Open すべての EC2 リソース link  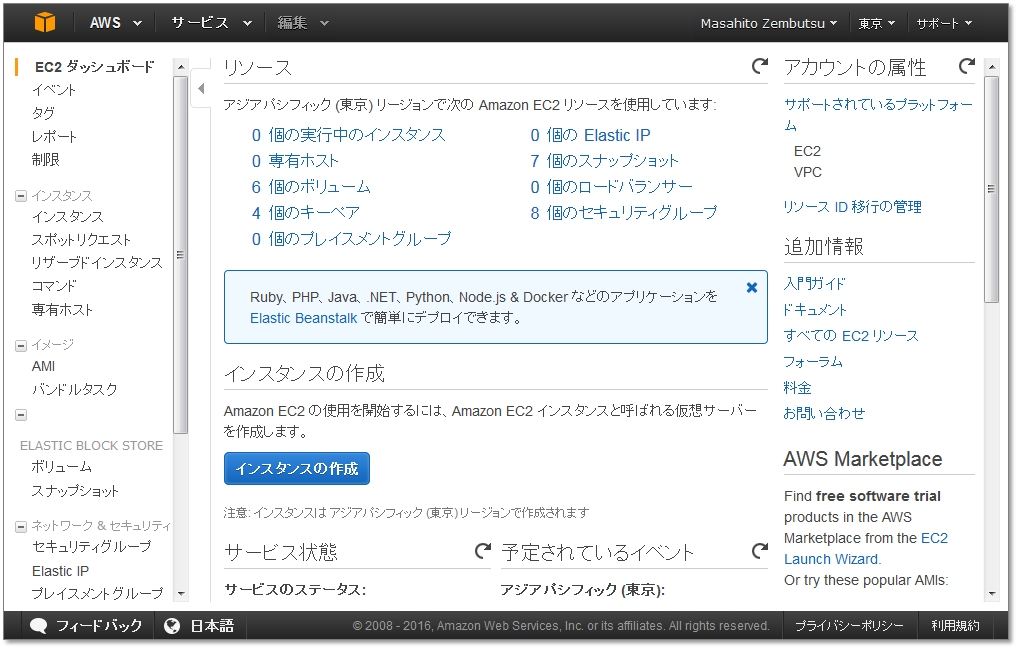click(x=851, y=336)
